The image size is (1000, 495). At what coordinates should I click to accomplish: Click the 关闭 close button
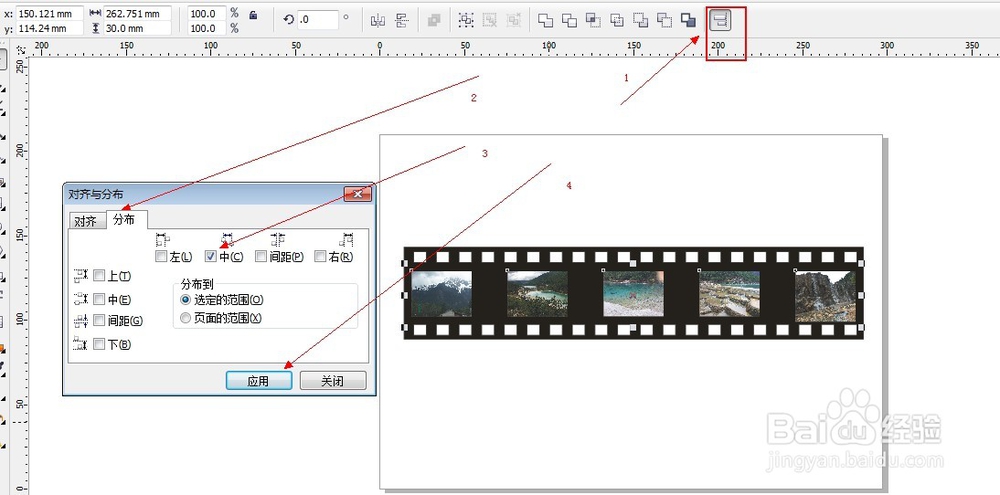(x=333, y=381)
